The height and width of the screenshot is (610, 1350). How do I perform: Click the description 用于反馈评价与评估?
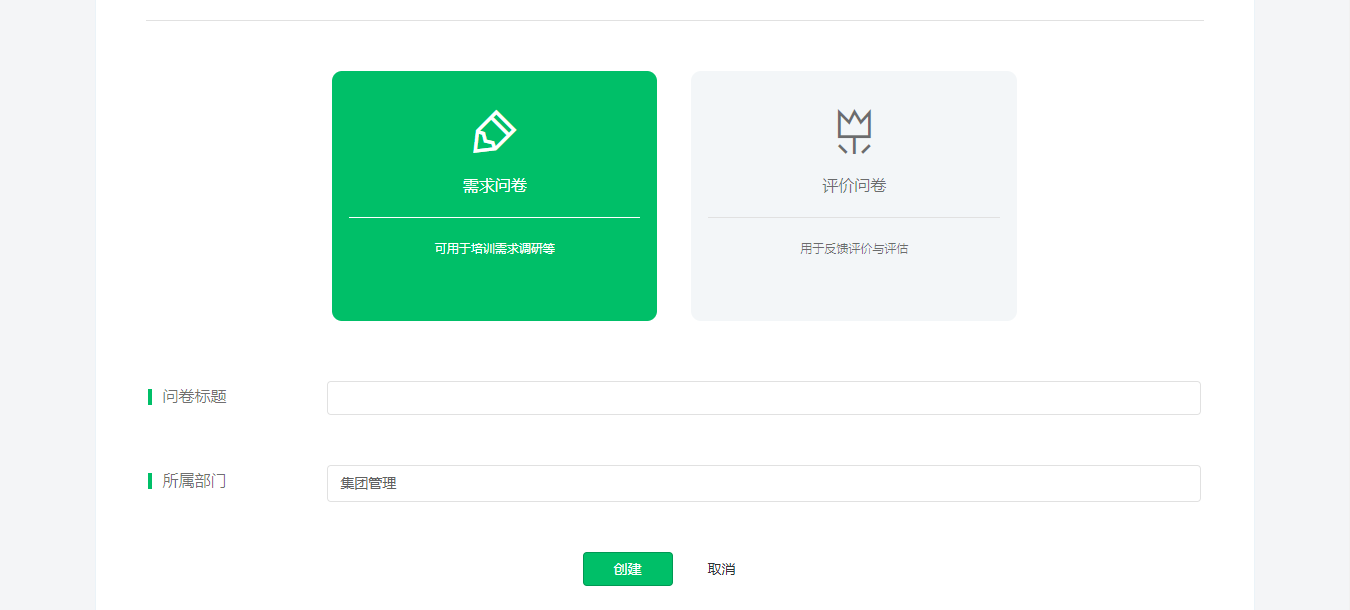854,249
